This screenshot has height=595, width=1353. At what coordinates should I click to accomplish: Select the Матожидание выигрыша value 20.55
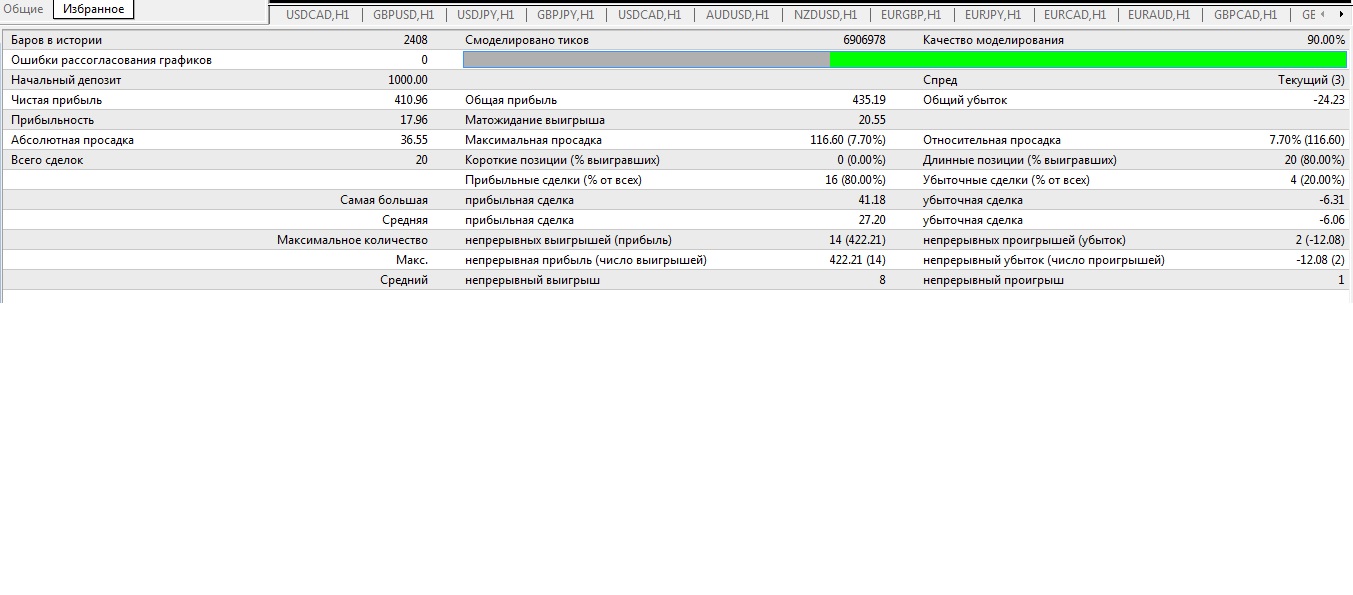[x=872, y=120]
